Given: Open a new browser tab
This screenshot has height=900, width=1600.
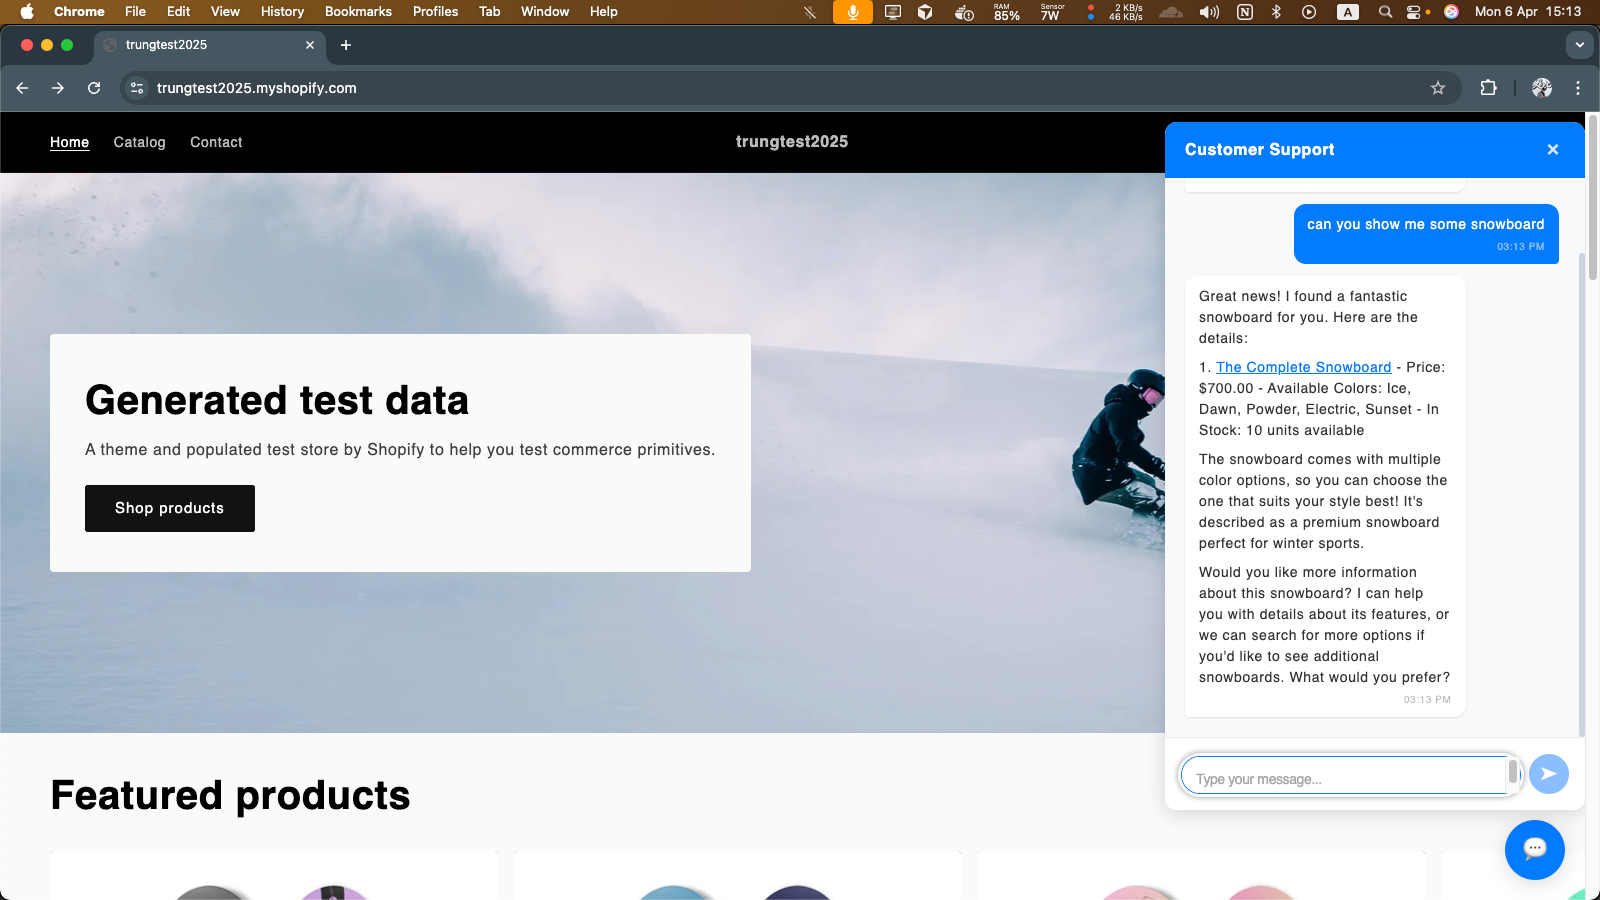Looking at the screenshot, I should pos(346,45).
